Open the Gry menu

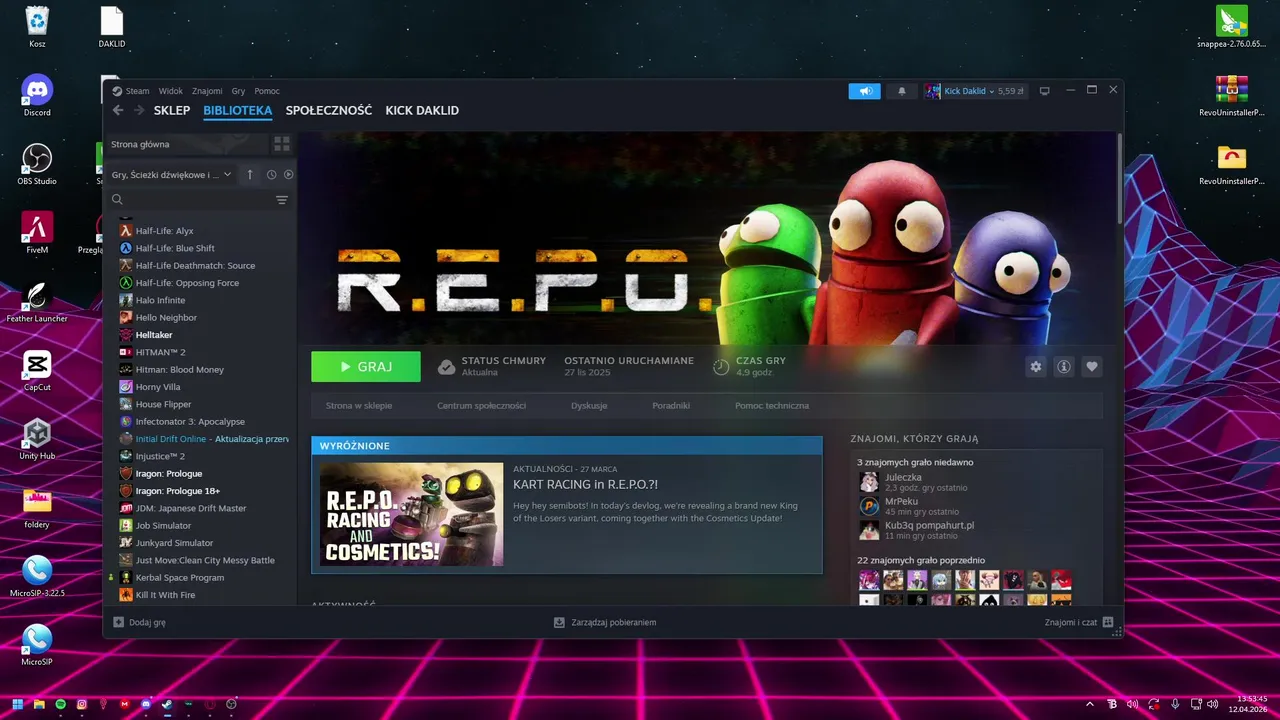pyautogui.click(x=238, y=91)
